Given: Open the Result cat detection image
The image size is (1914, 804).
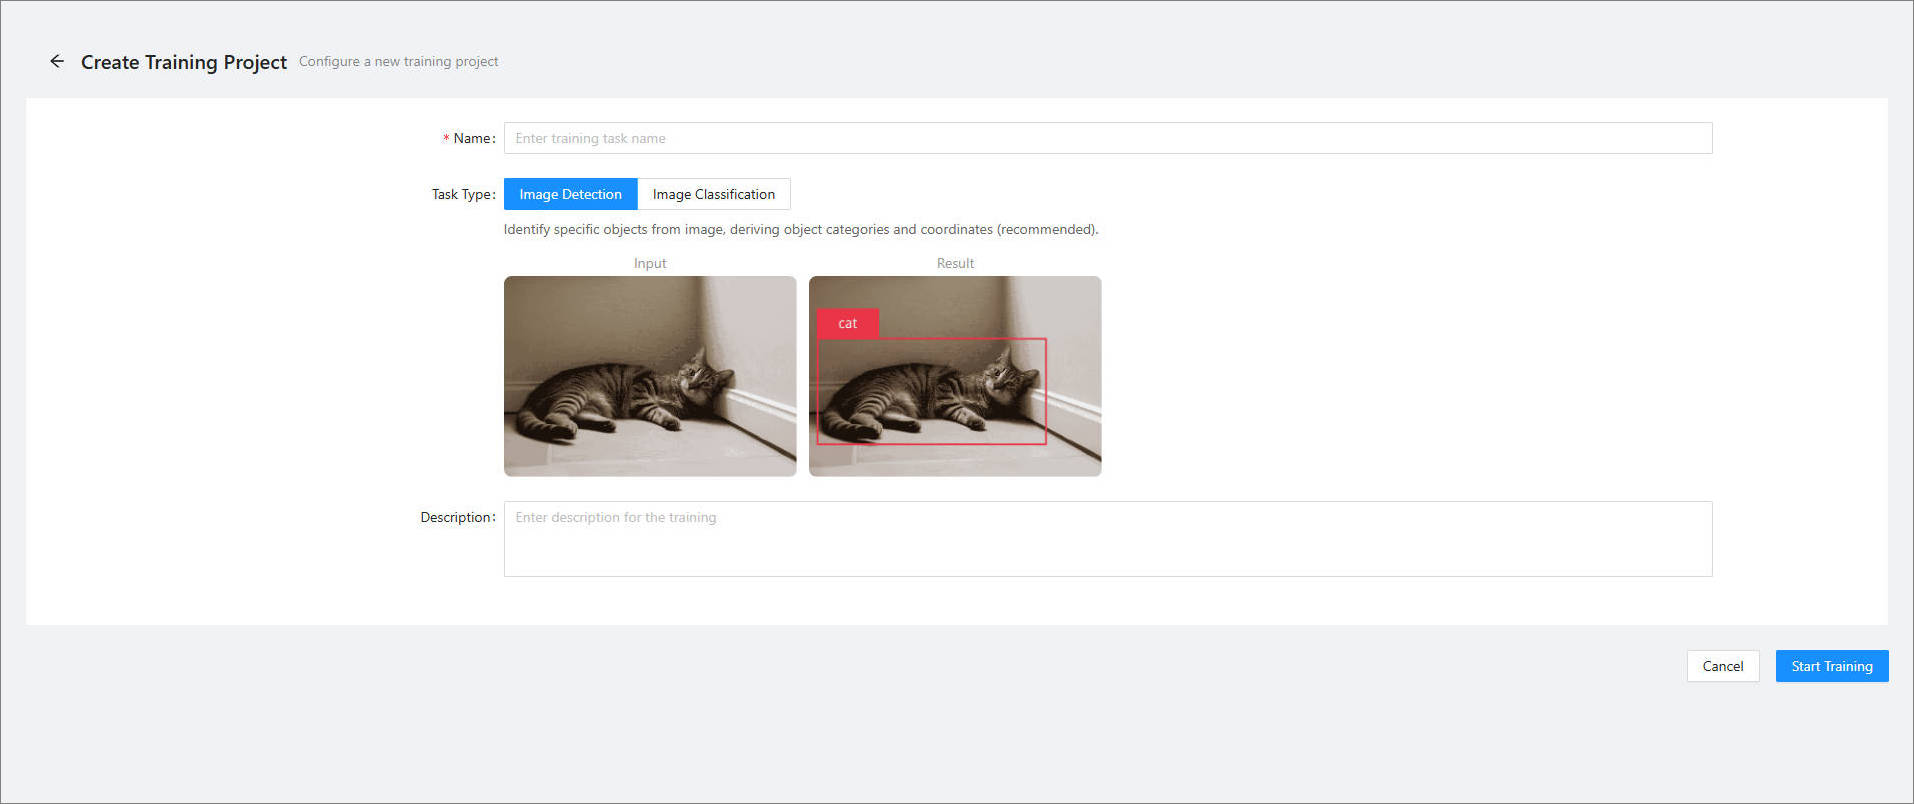Looking at the screenshot, I should (x=955, y=376).
